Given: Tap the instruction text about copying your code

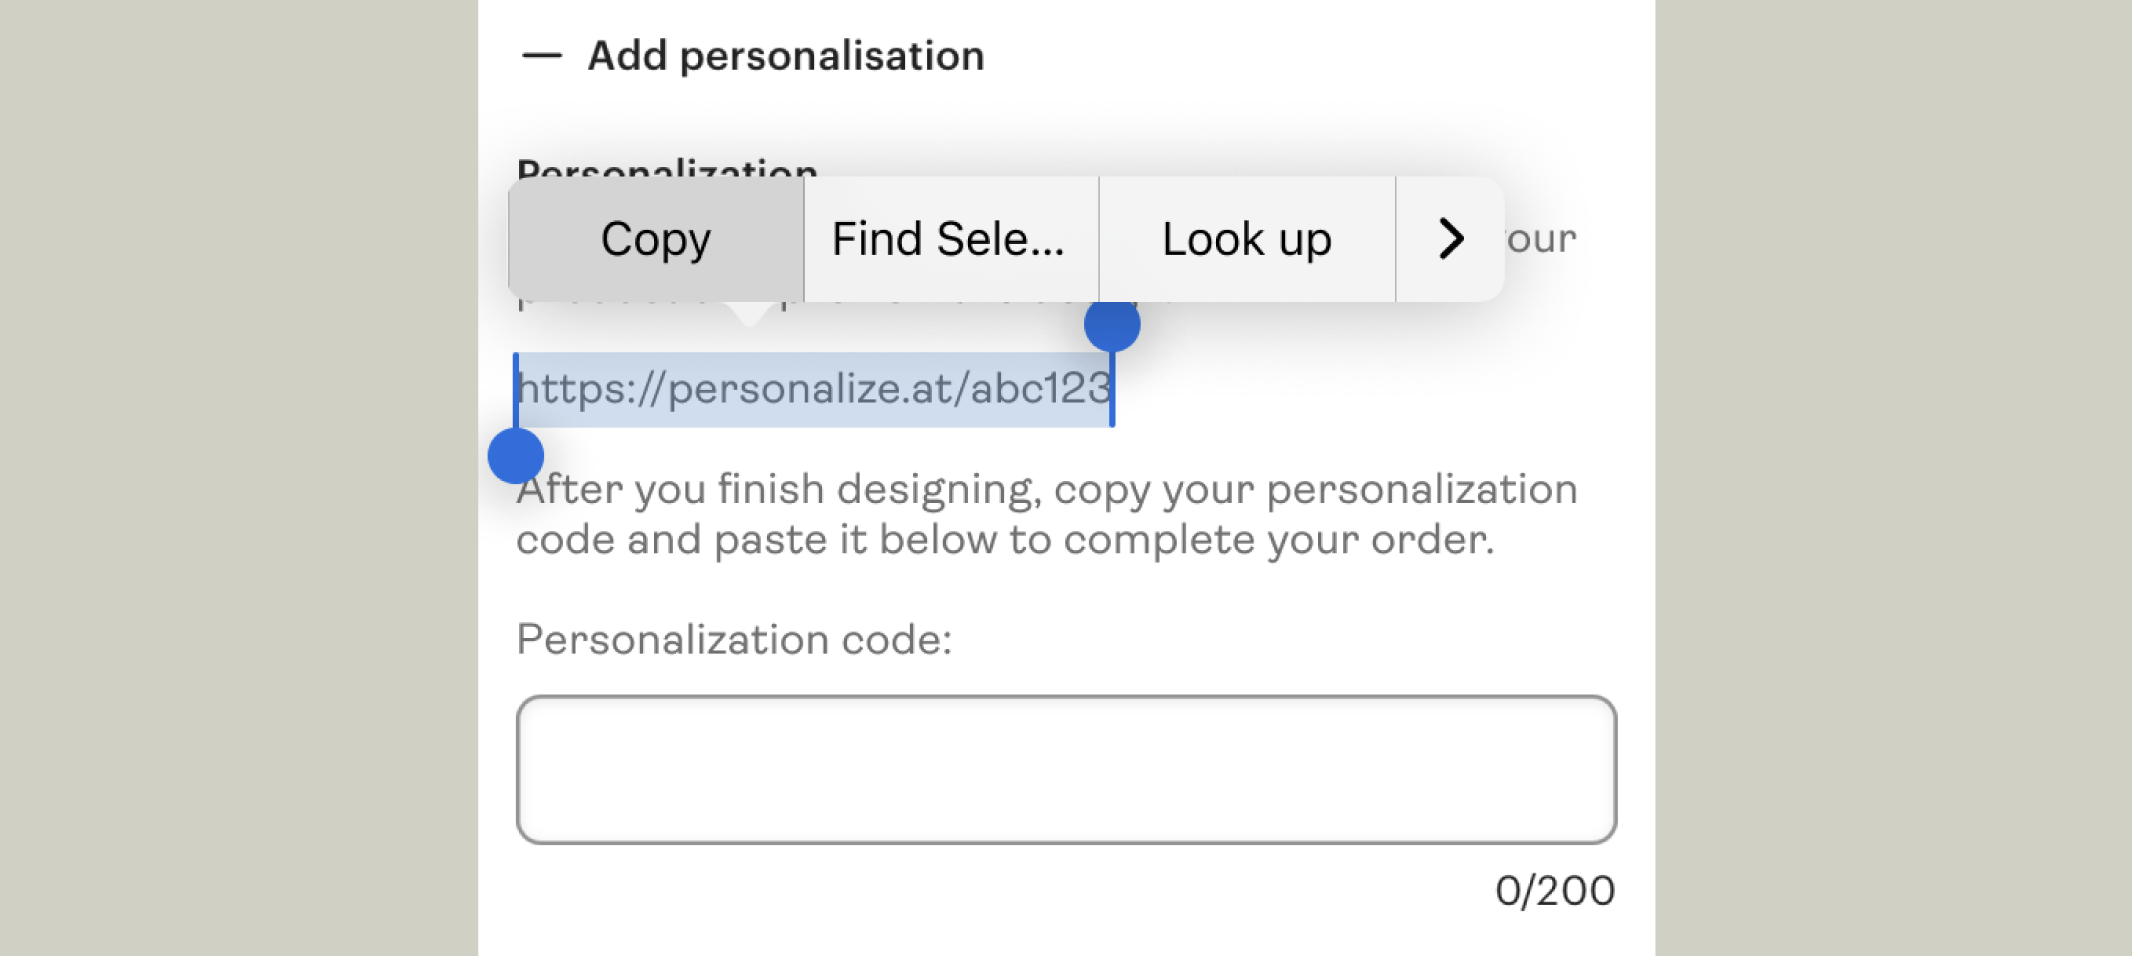Looking at the screenshot, I should [x=1046, y=513].
